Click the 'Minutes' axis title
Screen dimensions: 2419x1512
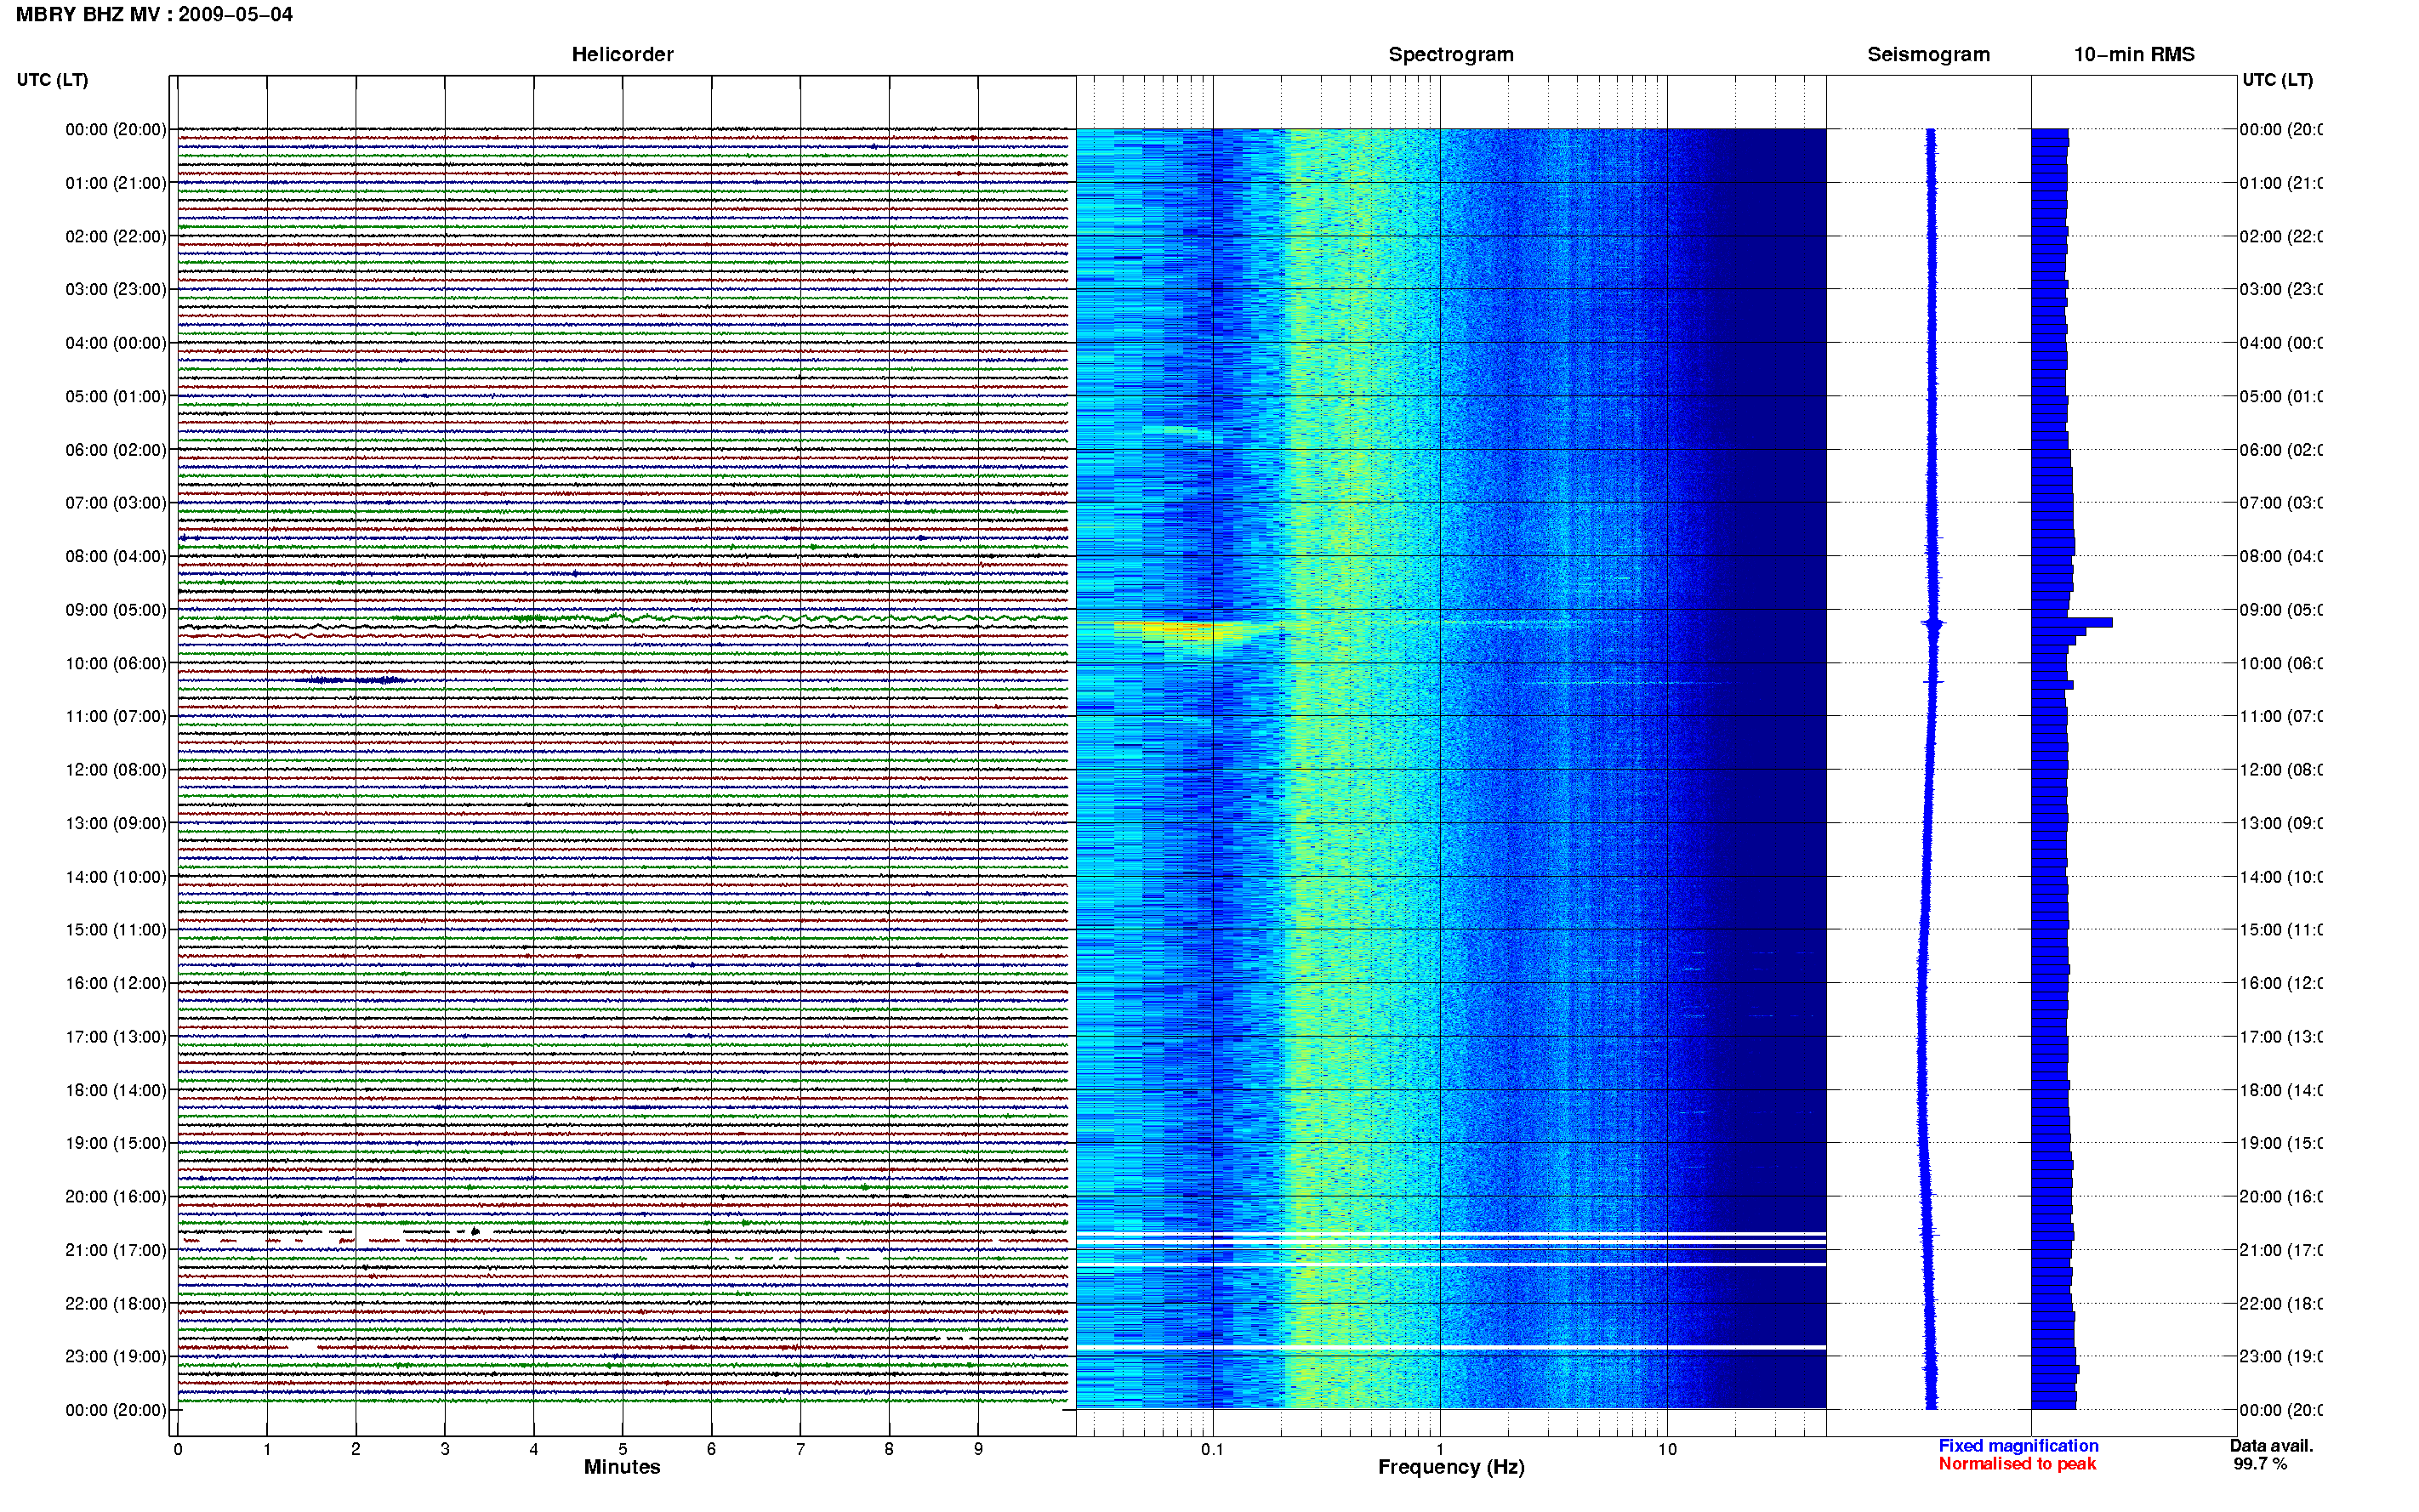point(622,1467)
